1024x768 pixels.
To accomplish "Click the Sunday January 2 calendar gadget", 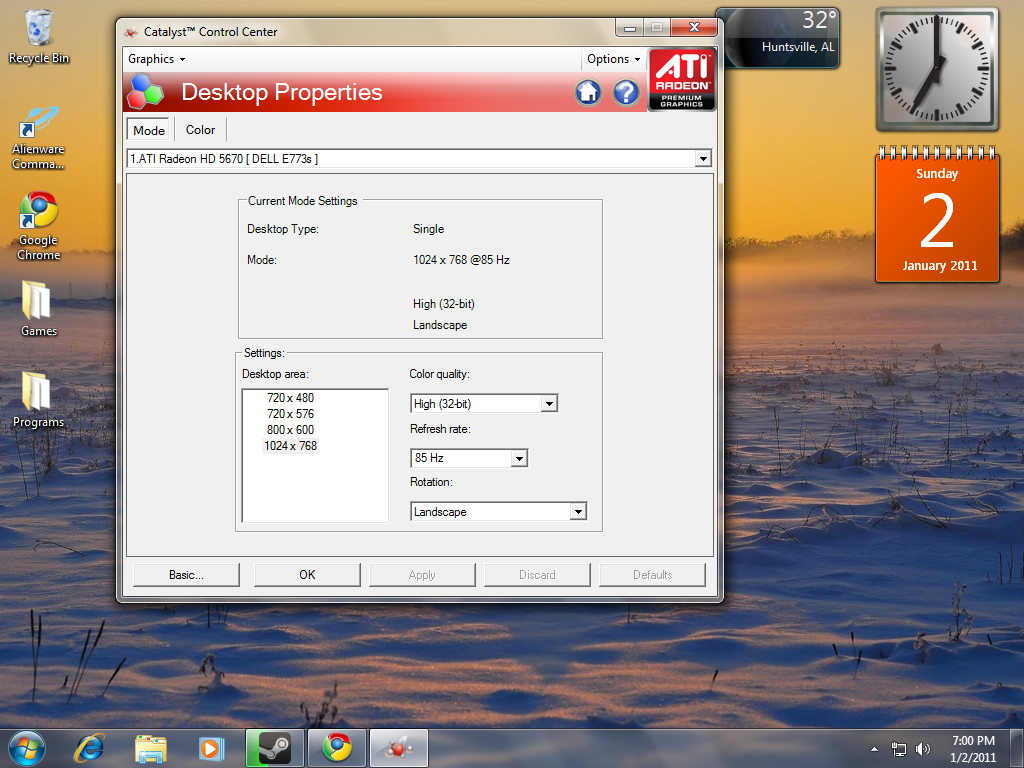I will [x=937, y=216].
